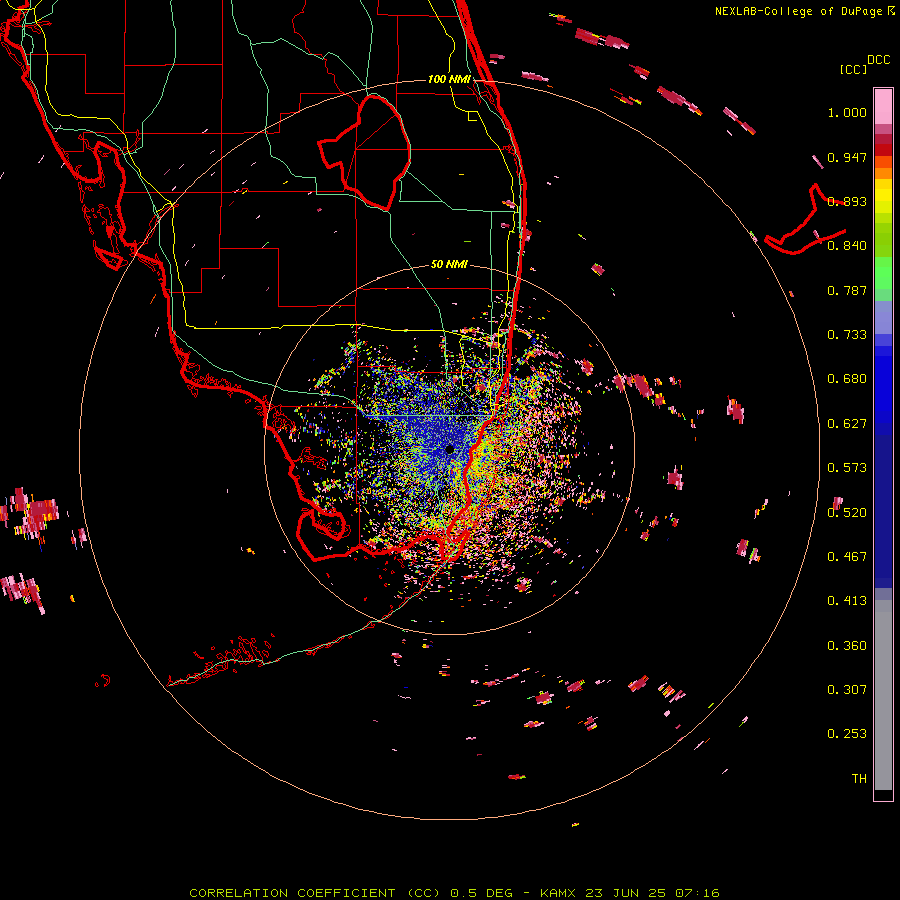Click the Correlation Coefficient KAMX caption text
This screenshot has height=900, width=900.
point(454,893)
